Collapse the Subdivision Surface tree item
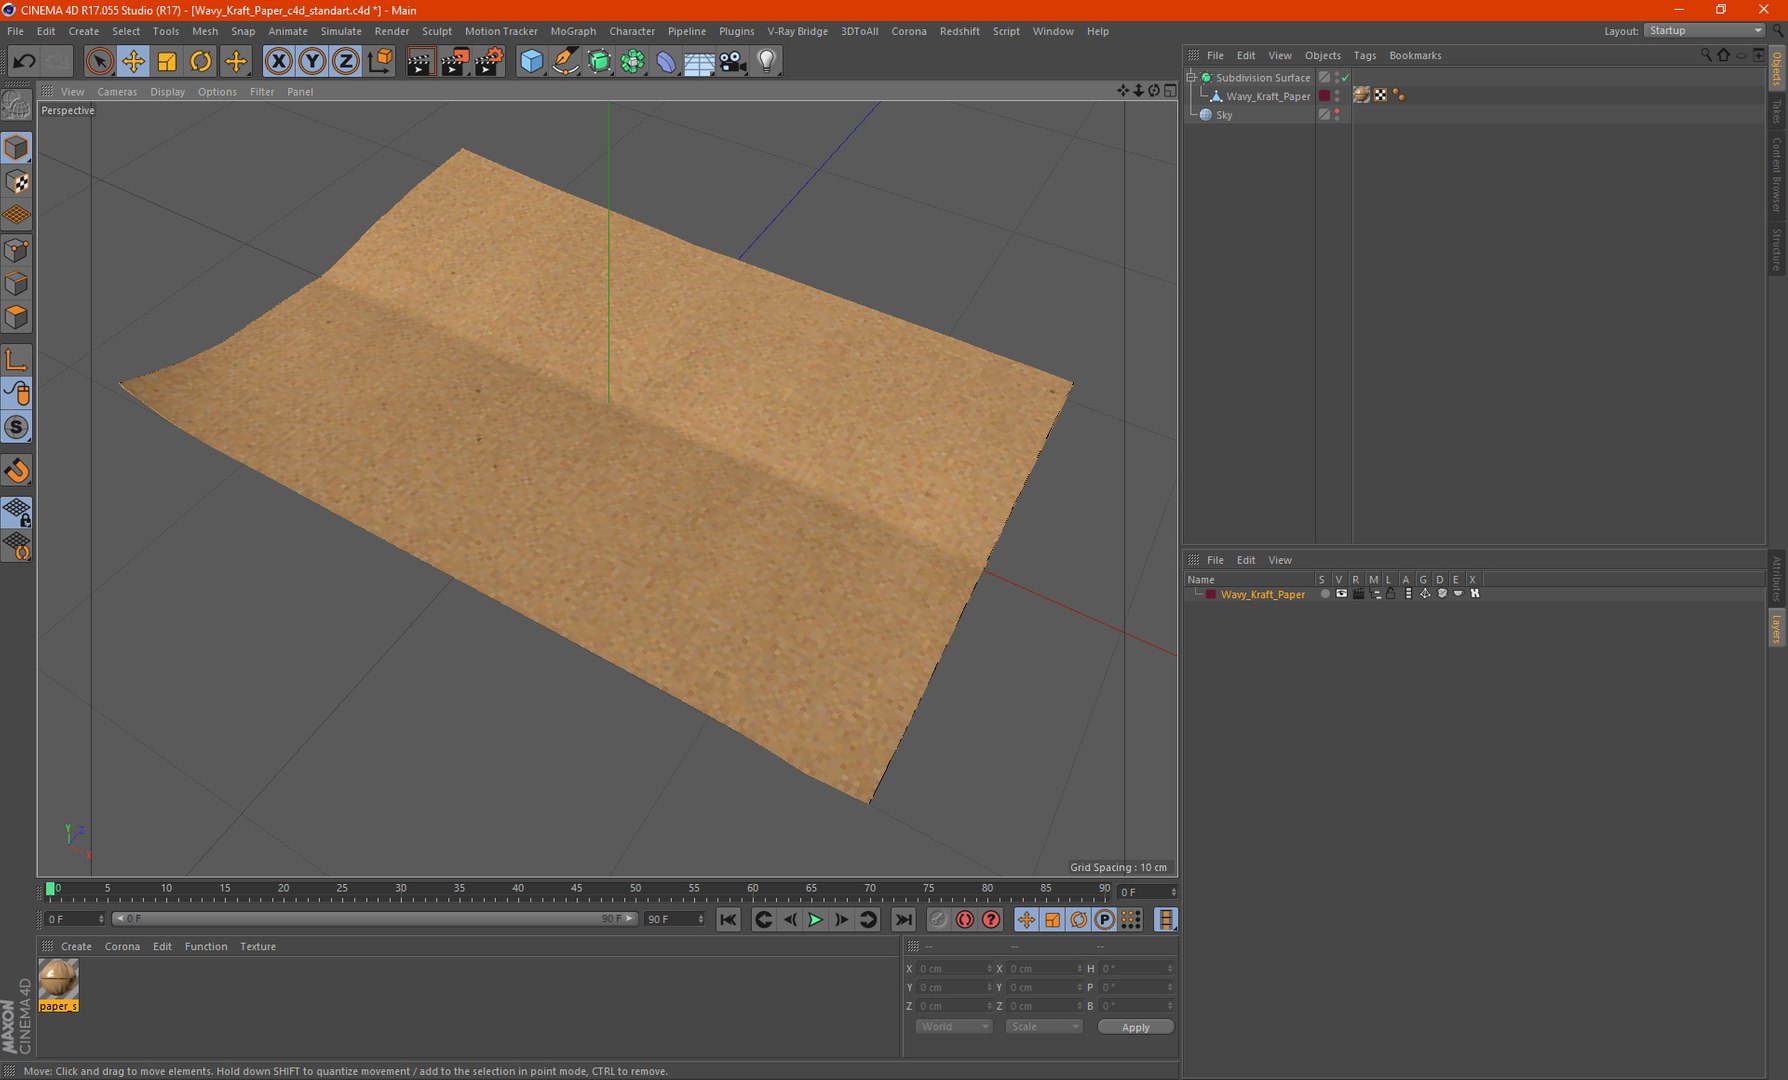The image size is (1788, 1080). 1191,77
